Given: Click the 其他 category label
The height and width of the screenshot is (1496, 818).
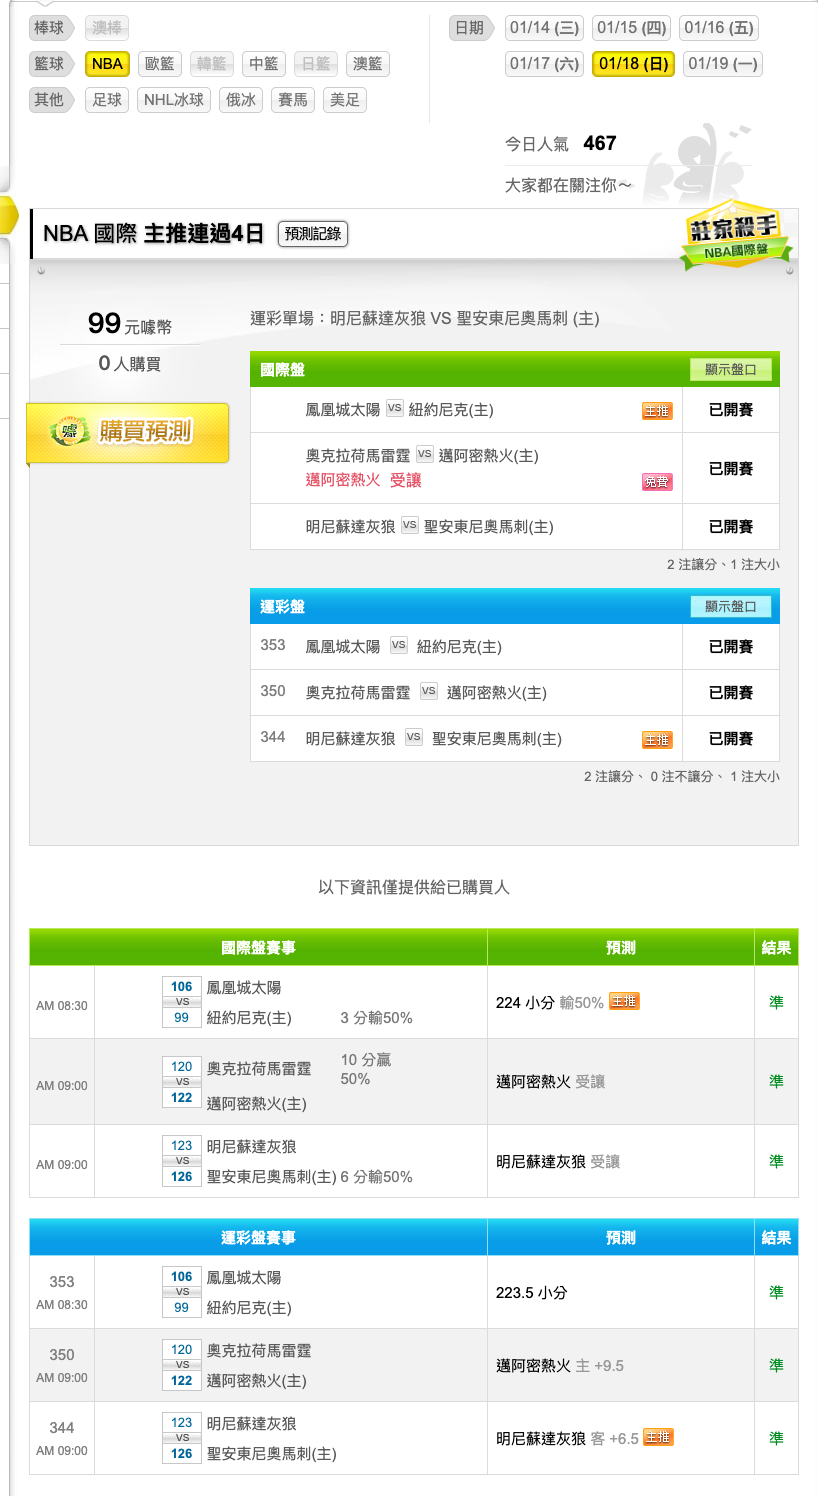Looking at the screenshot, I should (x=52, y=100).
